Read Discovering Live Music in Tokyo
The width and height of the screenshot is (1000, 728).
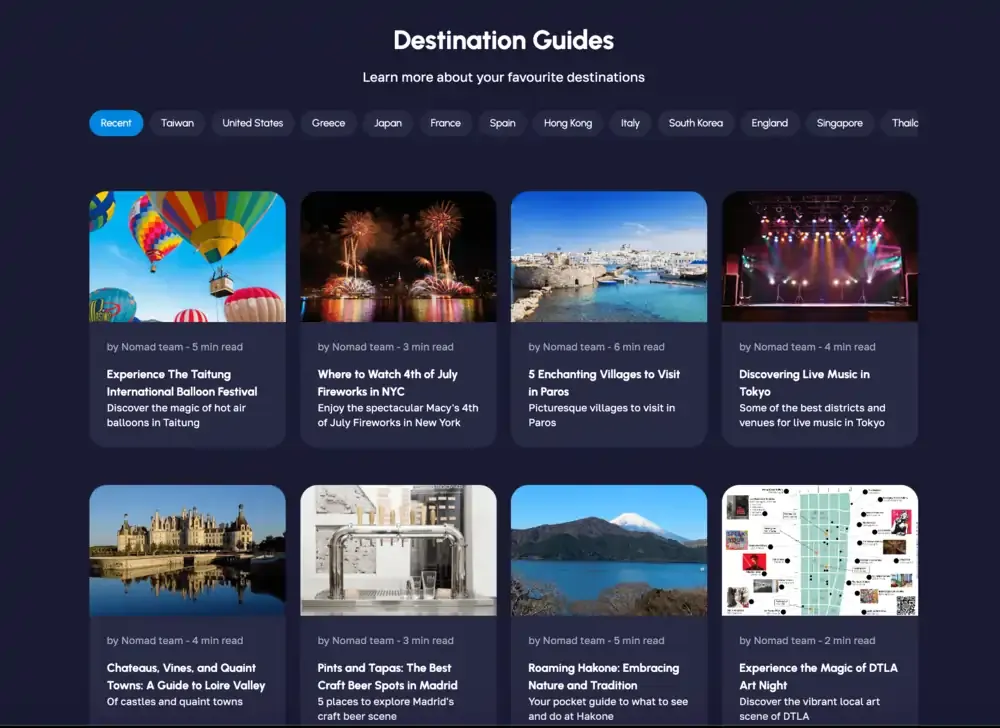804,382
